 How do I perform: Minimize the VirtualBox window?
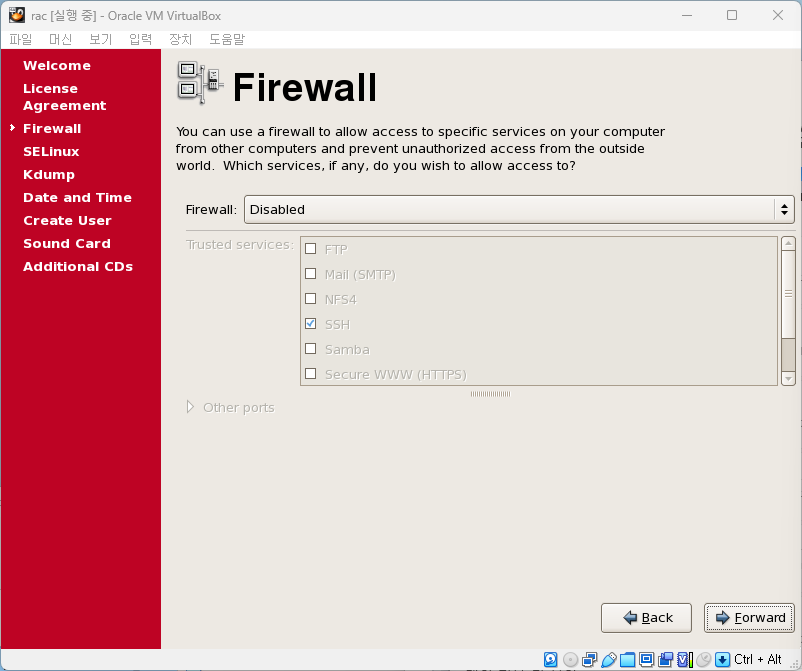coord(687,15)
